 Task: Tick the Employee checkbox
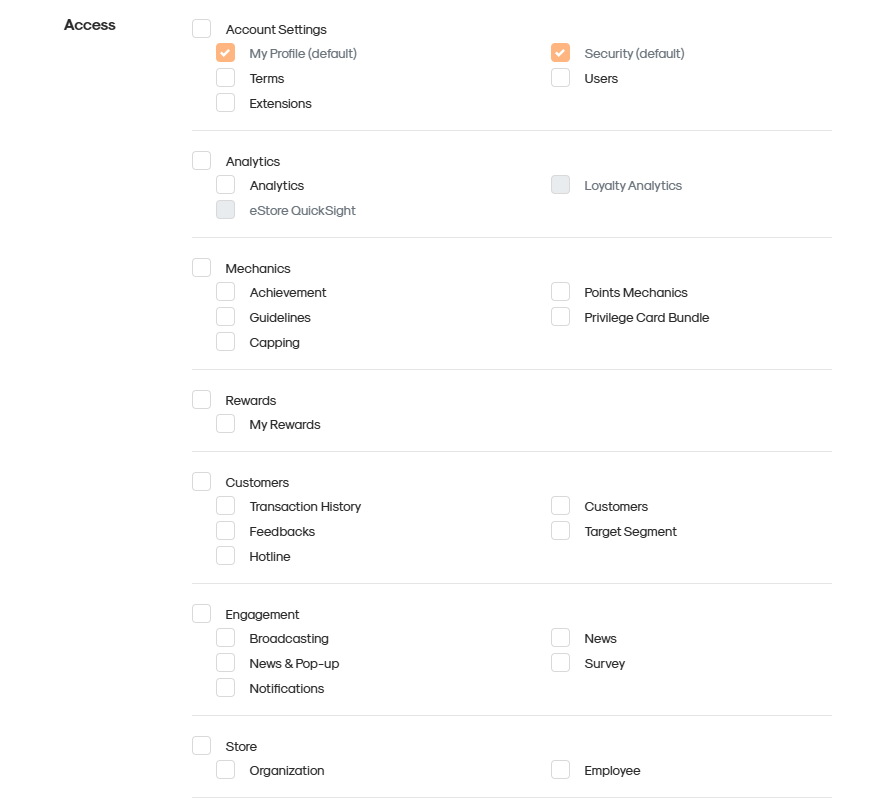coord(561,770)
